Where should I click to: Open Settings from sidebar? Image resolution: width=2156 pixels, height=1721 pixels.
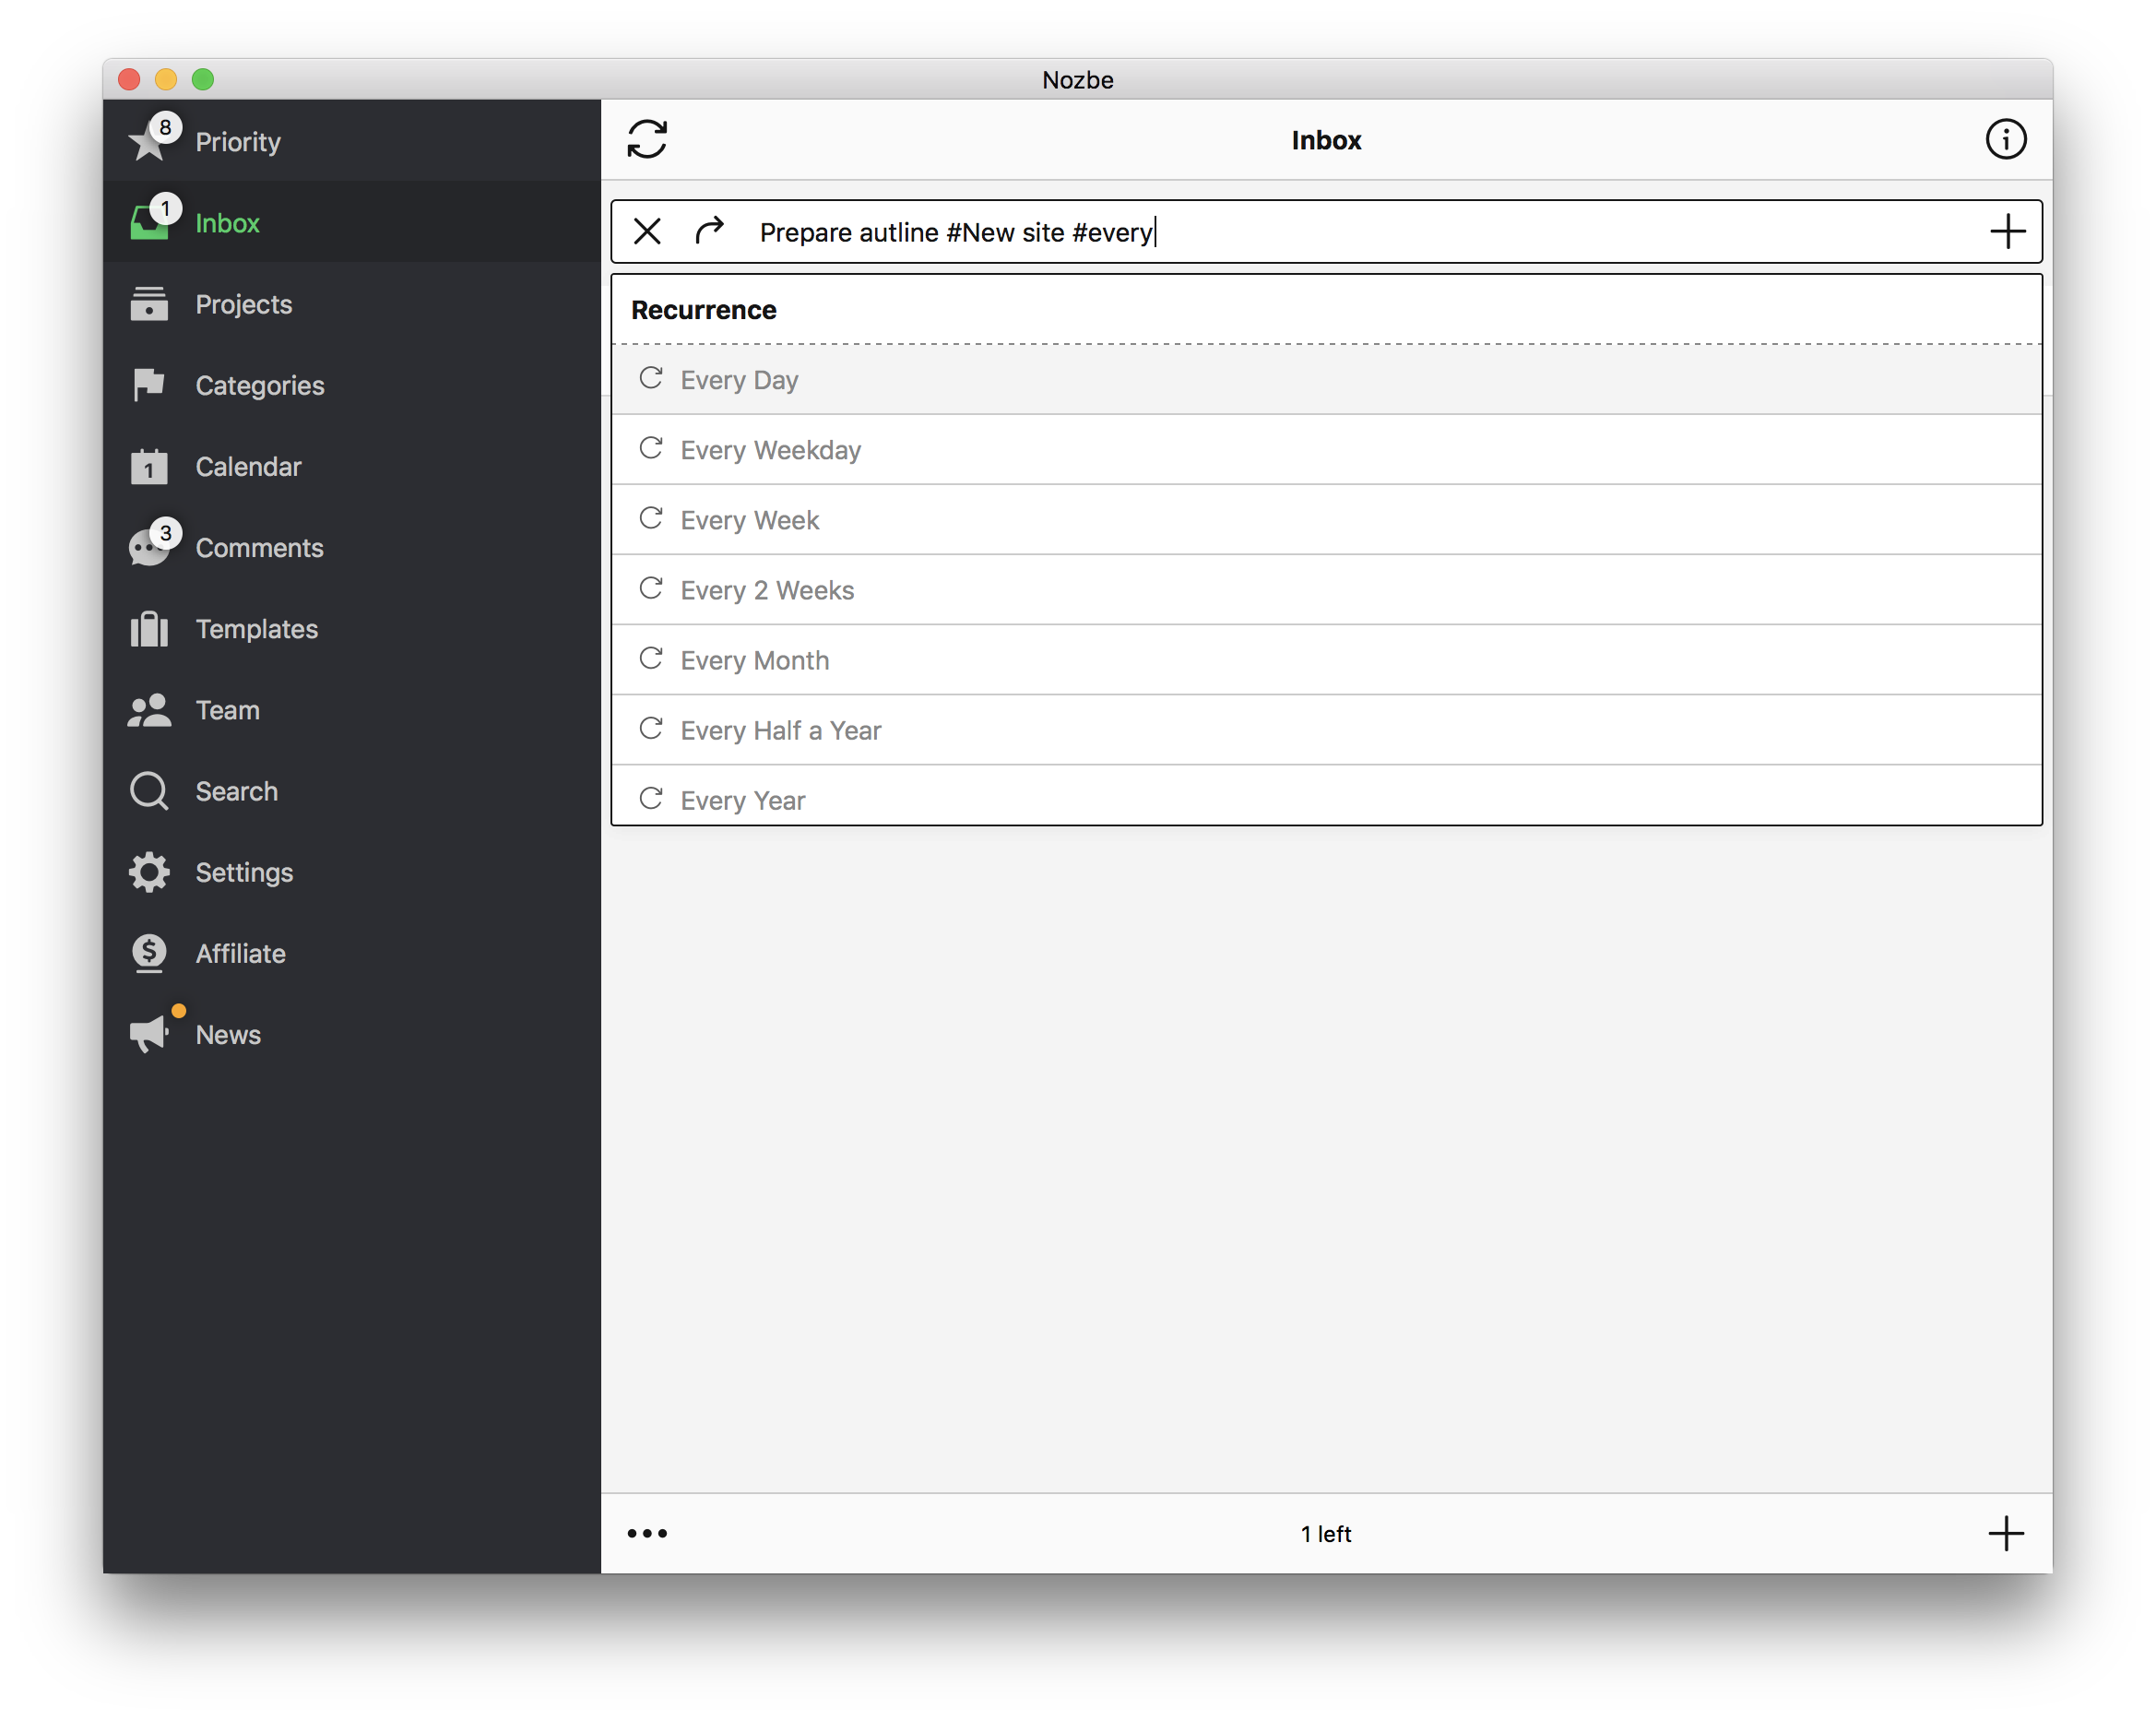click(244, 871)
